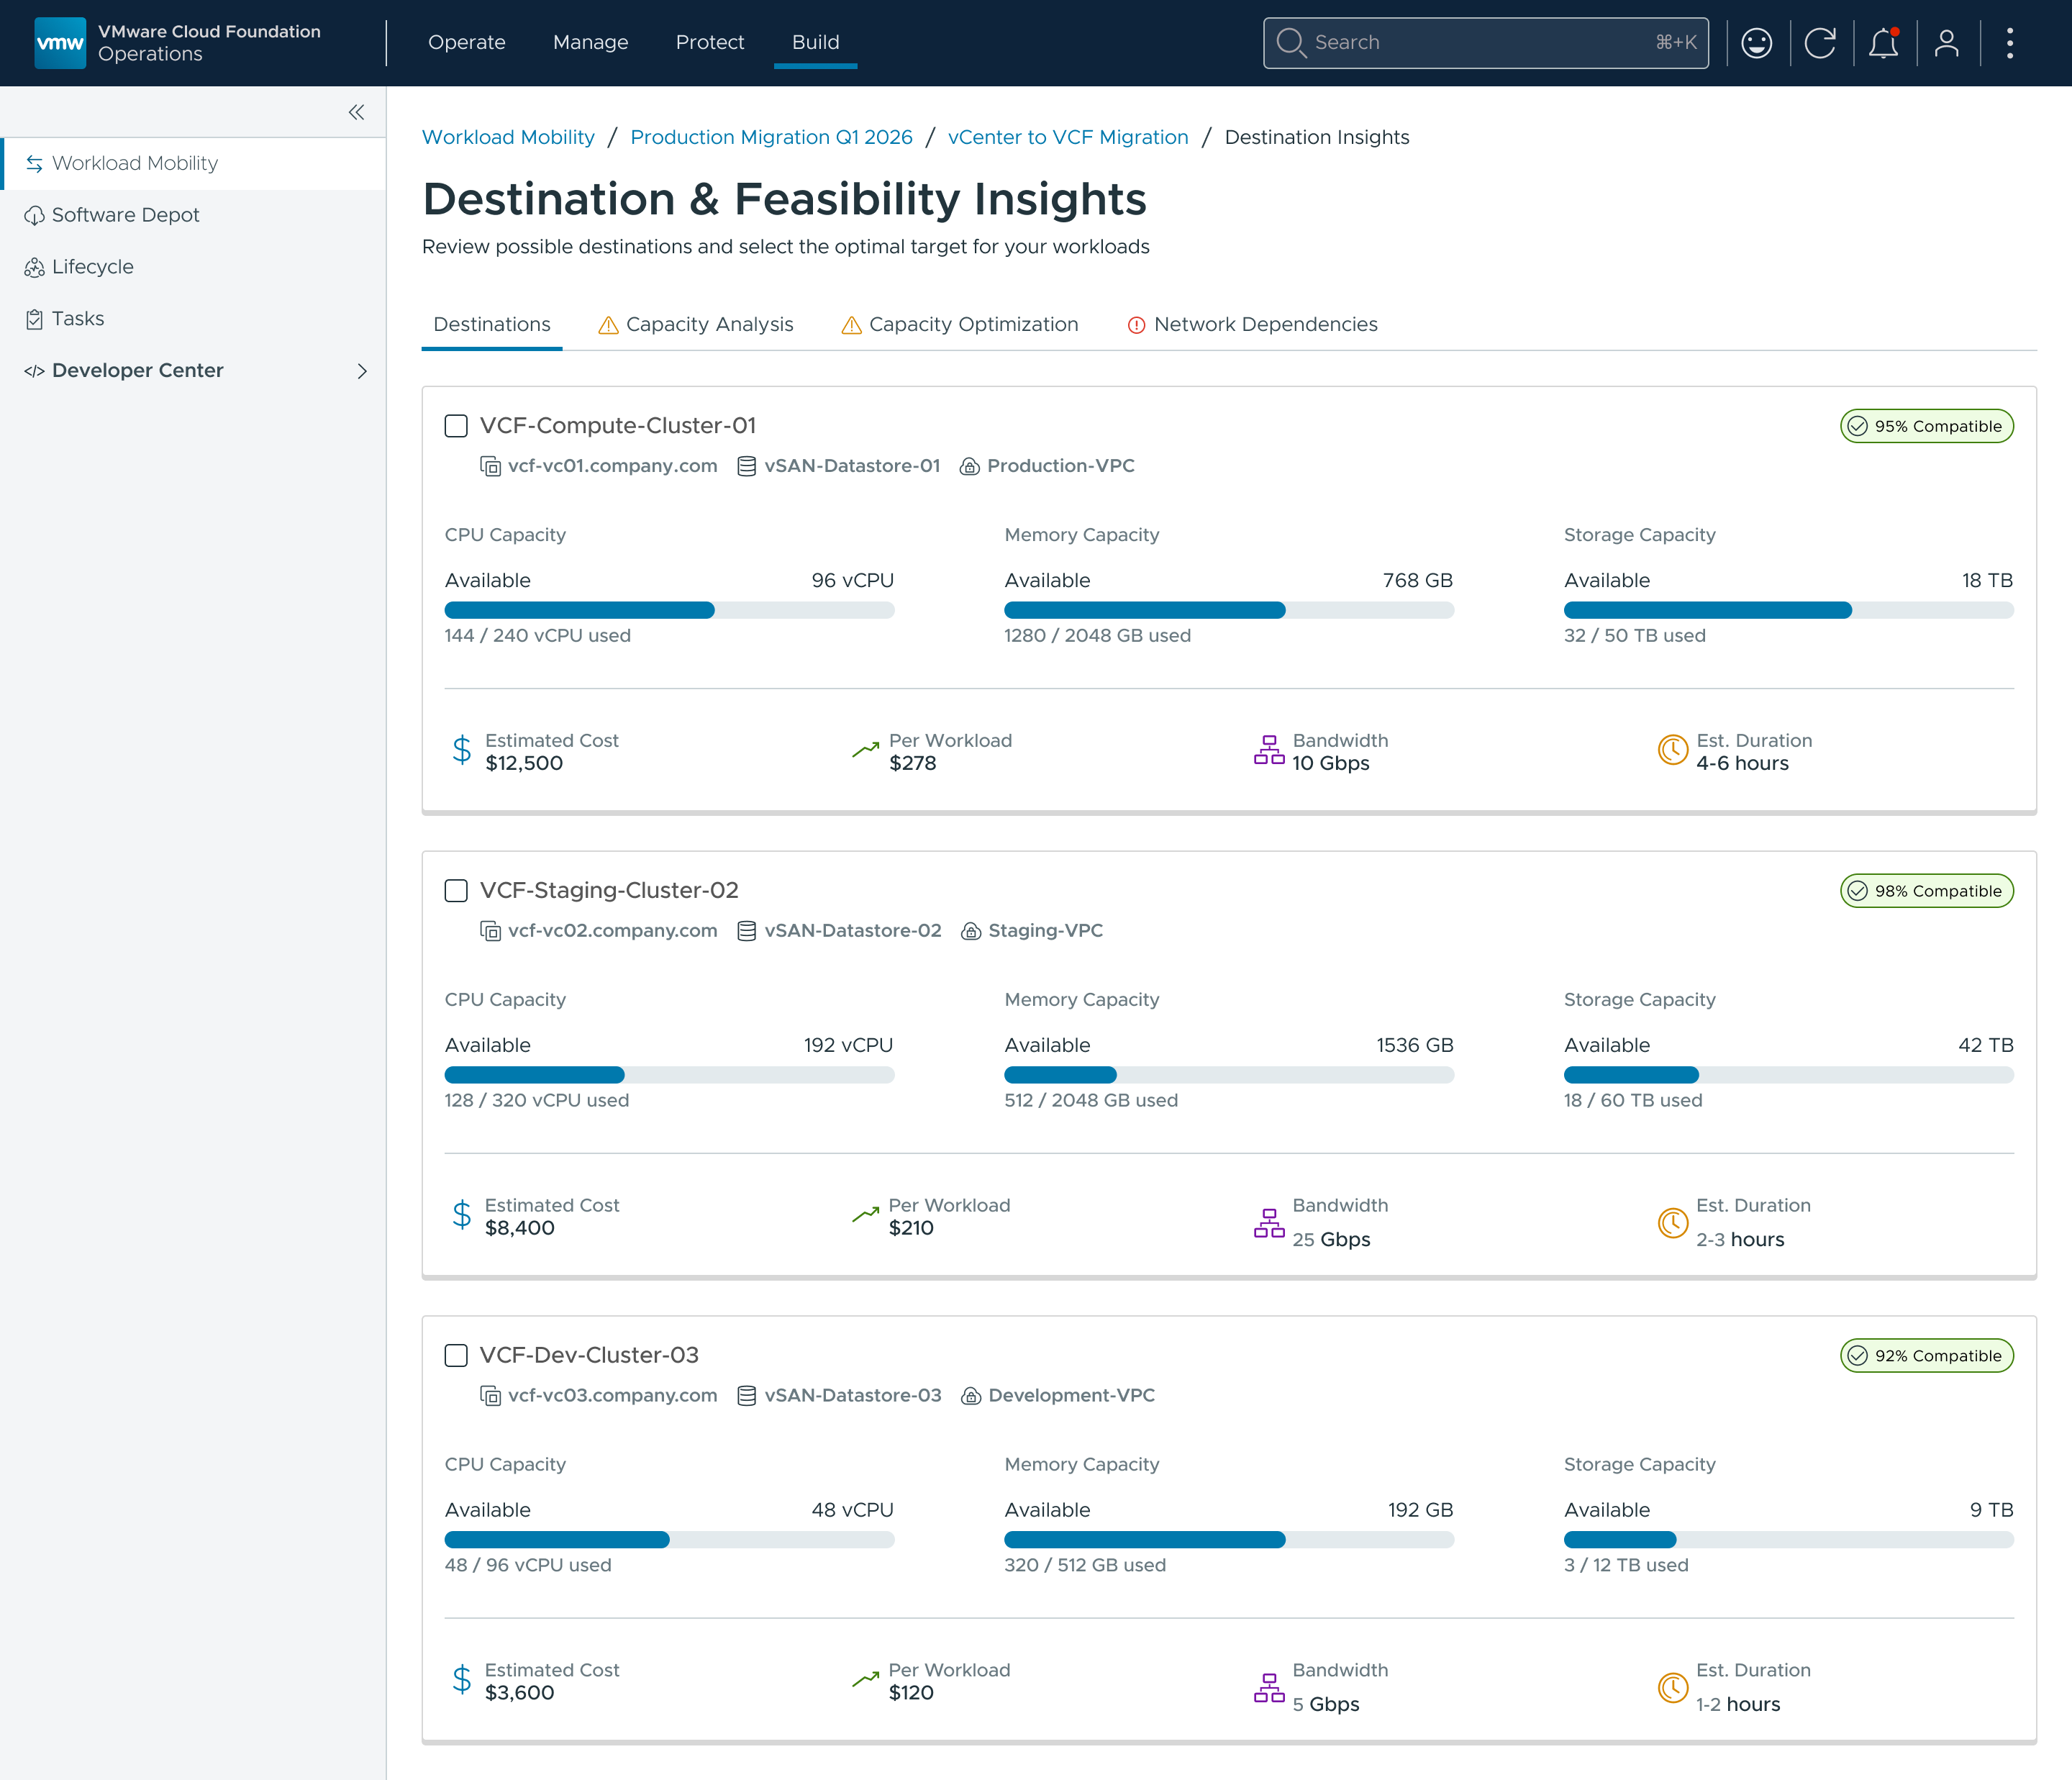Click the Lifecycle icon in the sidebar
The image size is (2072, 1780).
[35, 267]
